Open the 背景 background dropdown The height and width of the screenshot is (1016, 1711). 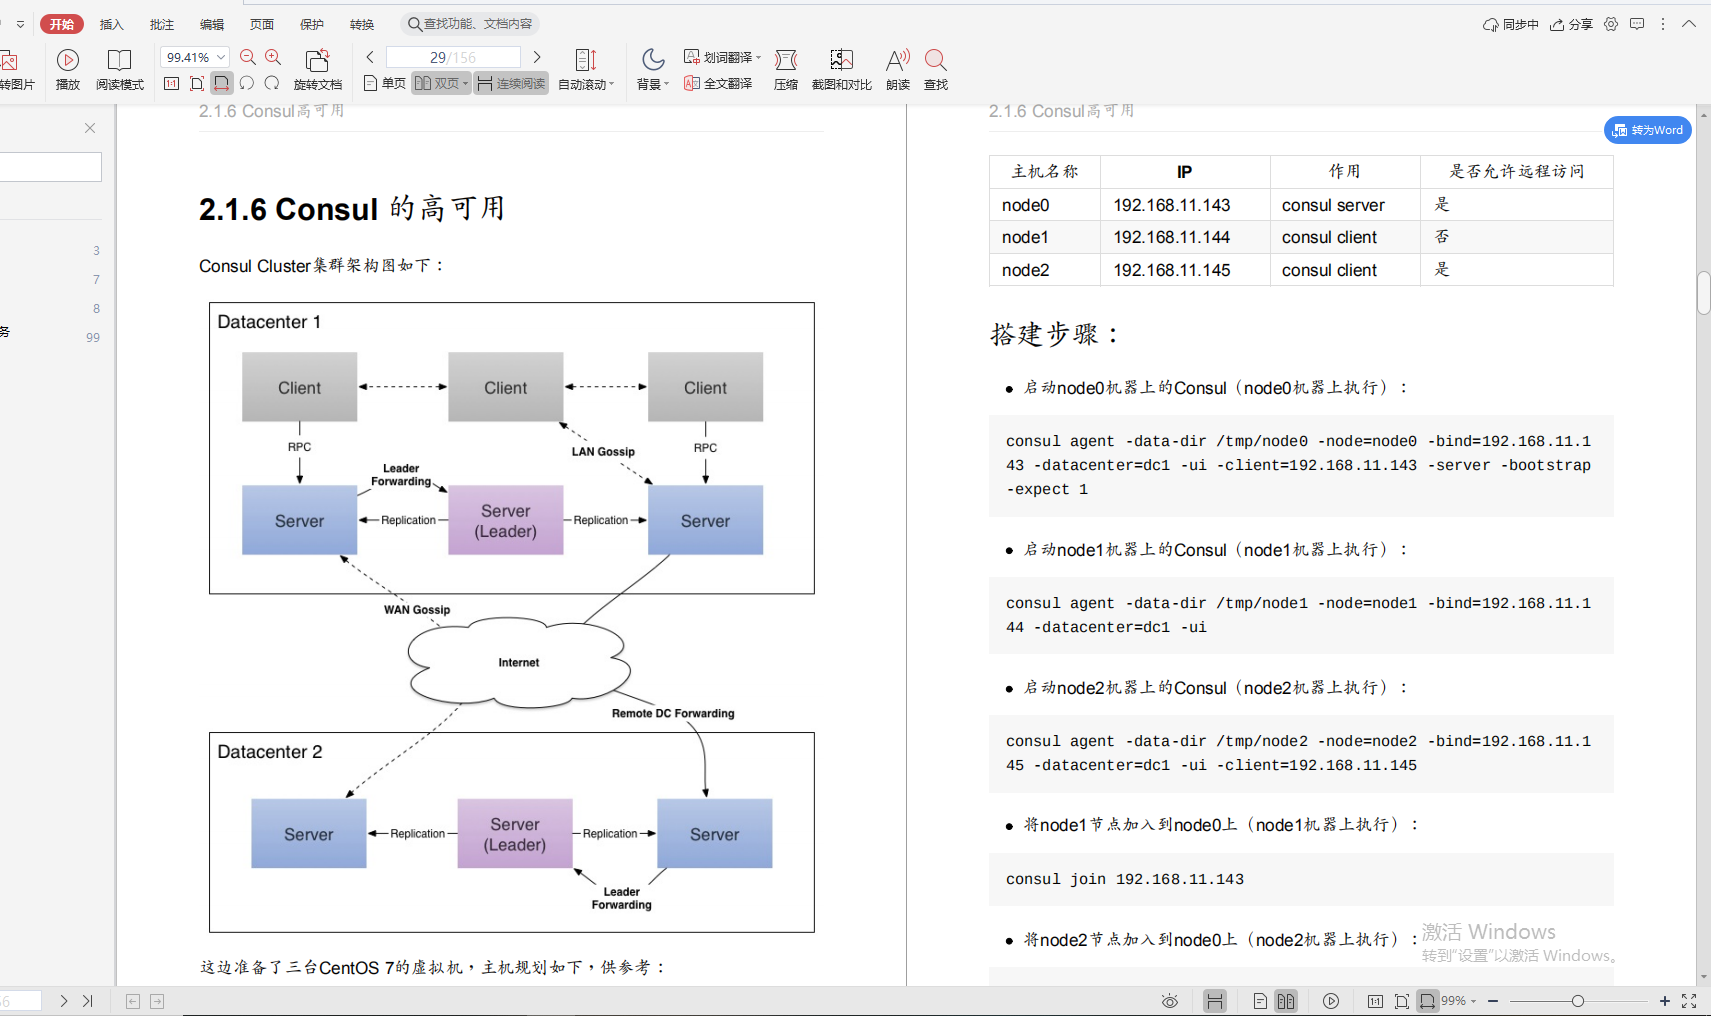[x=652, y=68]
